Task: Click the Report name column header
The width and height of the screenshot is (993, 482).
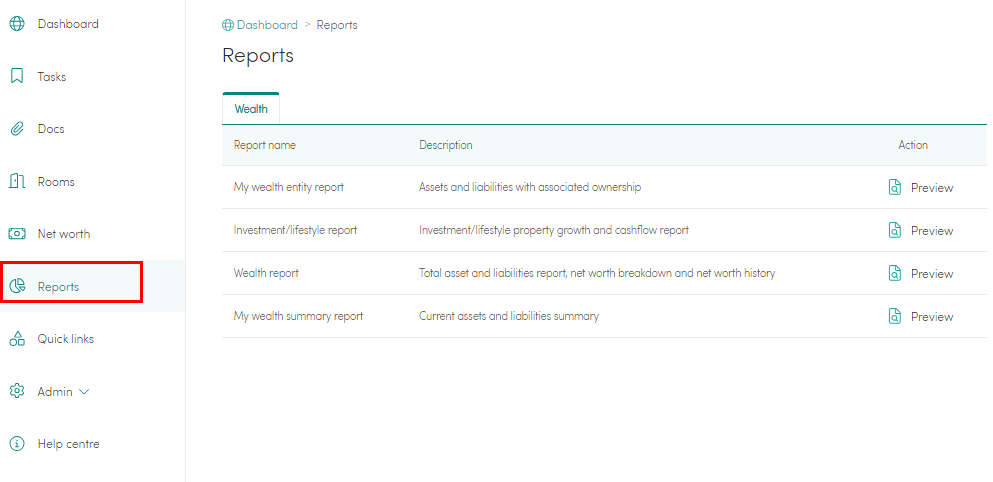Action: (265, 145)
